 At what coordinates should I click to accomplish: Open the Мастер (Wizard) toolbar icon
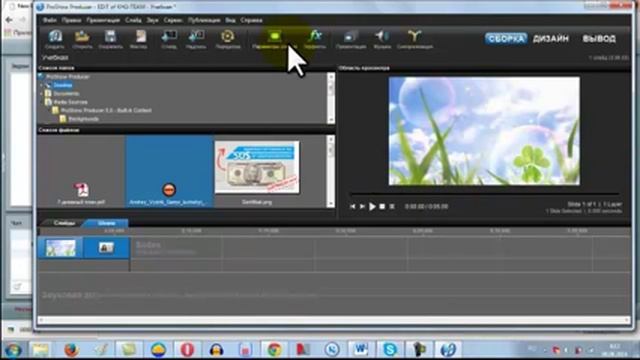coord(139,39)
